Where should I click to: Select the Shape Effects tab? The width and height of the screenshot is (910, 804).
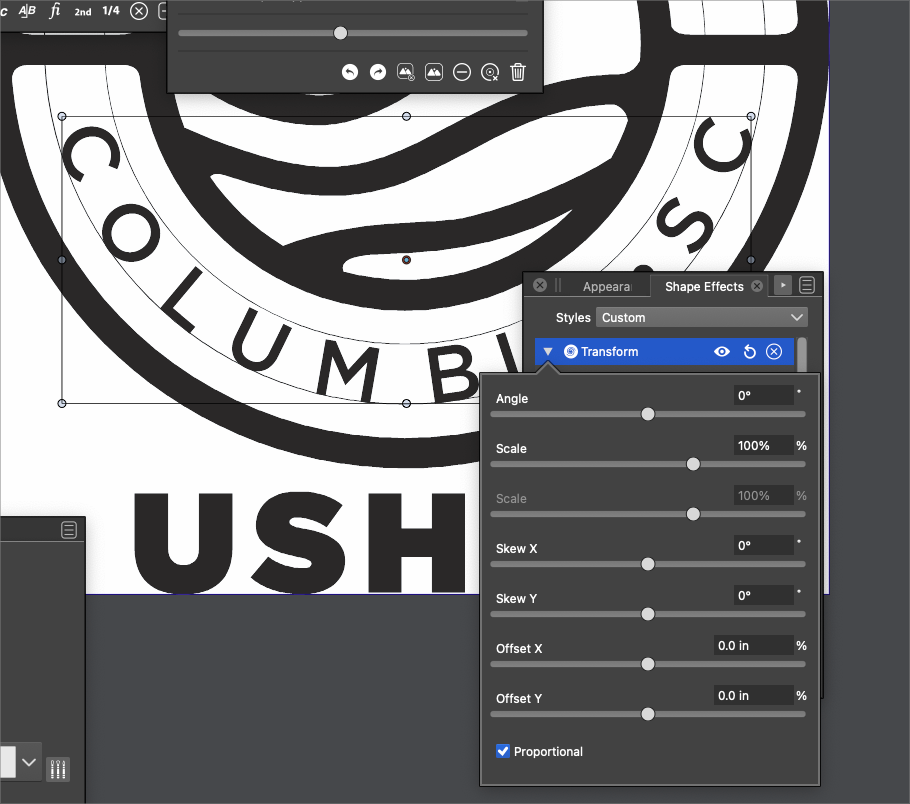tap(704, 286)
